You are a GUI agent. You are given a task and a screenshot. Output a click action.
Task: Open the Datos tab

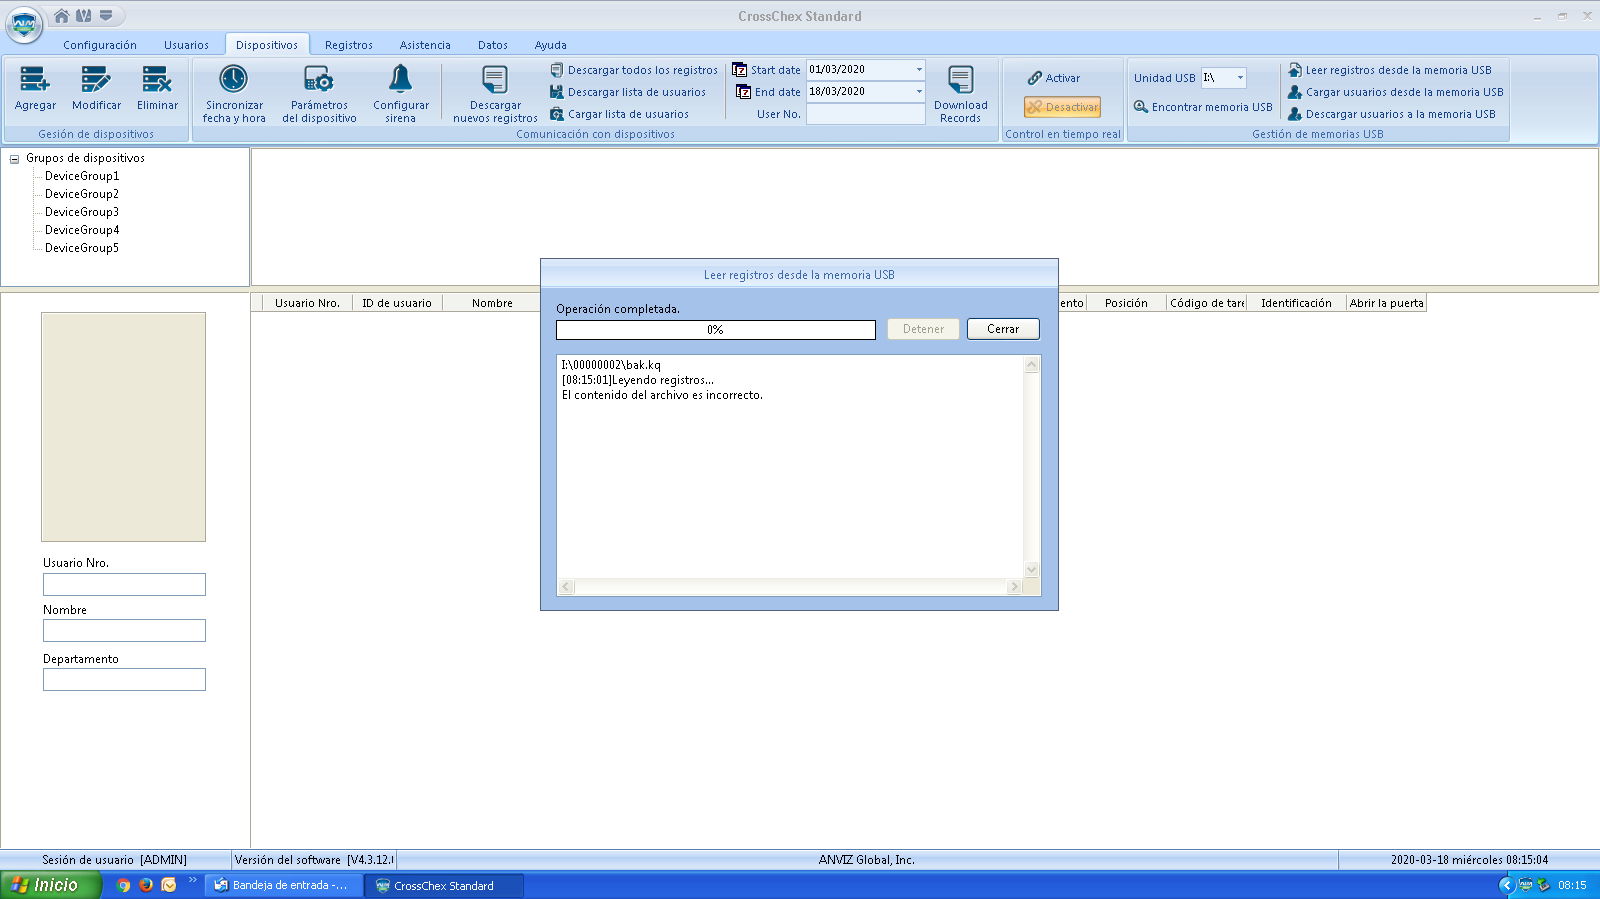point(493,45)
